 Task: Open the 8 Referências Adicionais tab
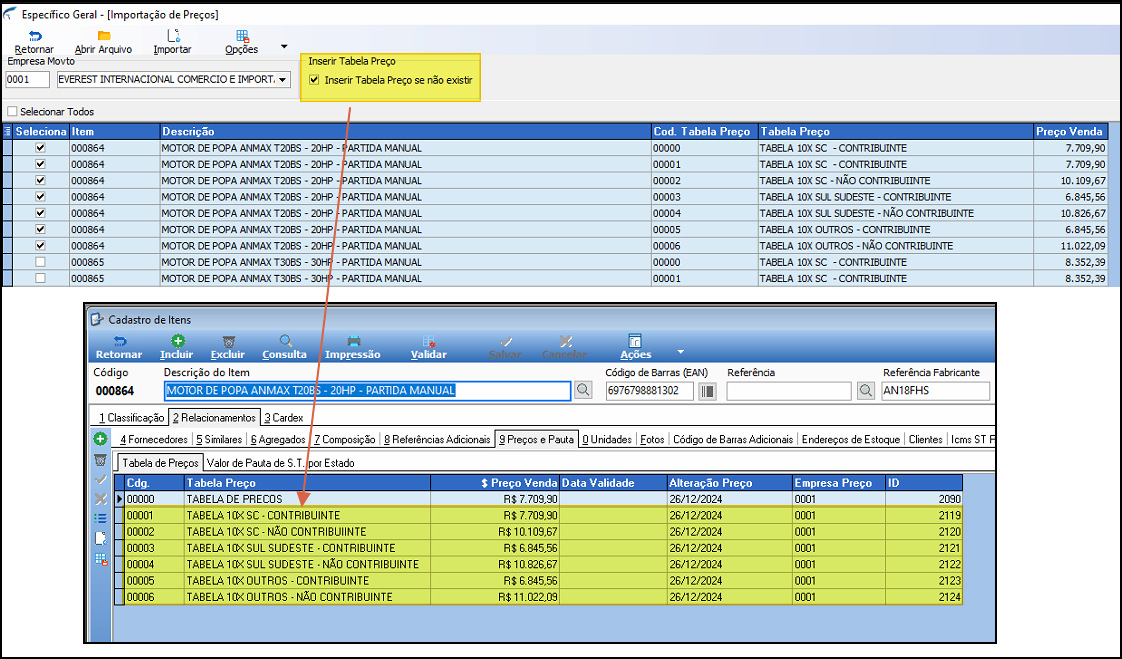pyautogui.click(x=437, y=439)
